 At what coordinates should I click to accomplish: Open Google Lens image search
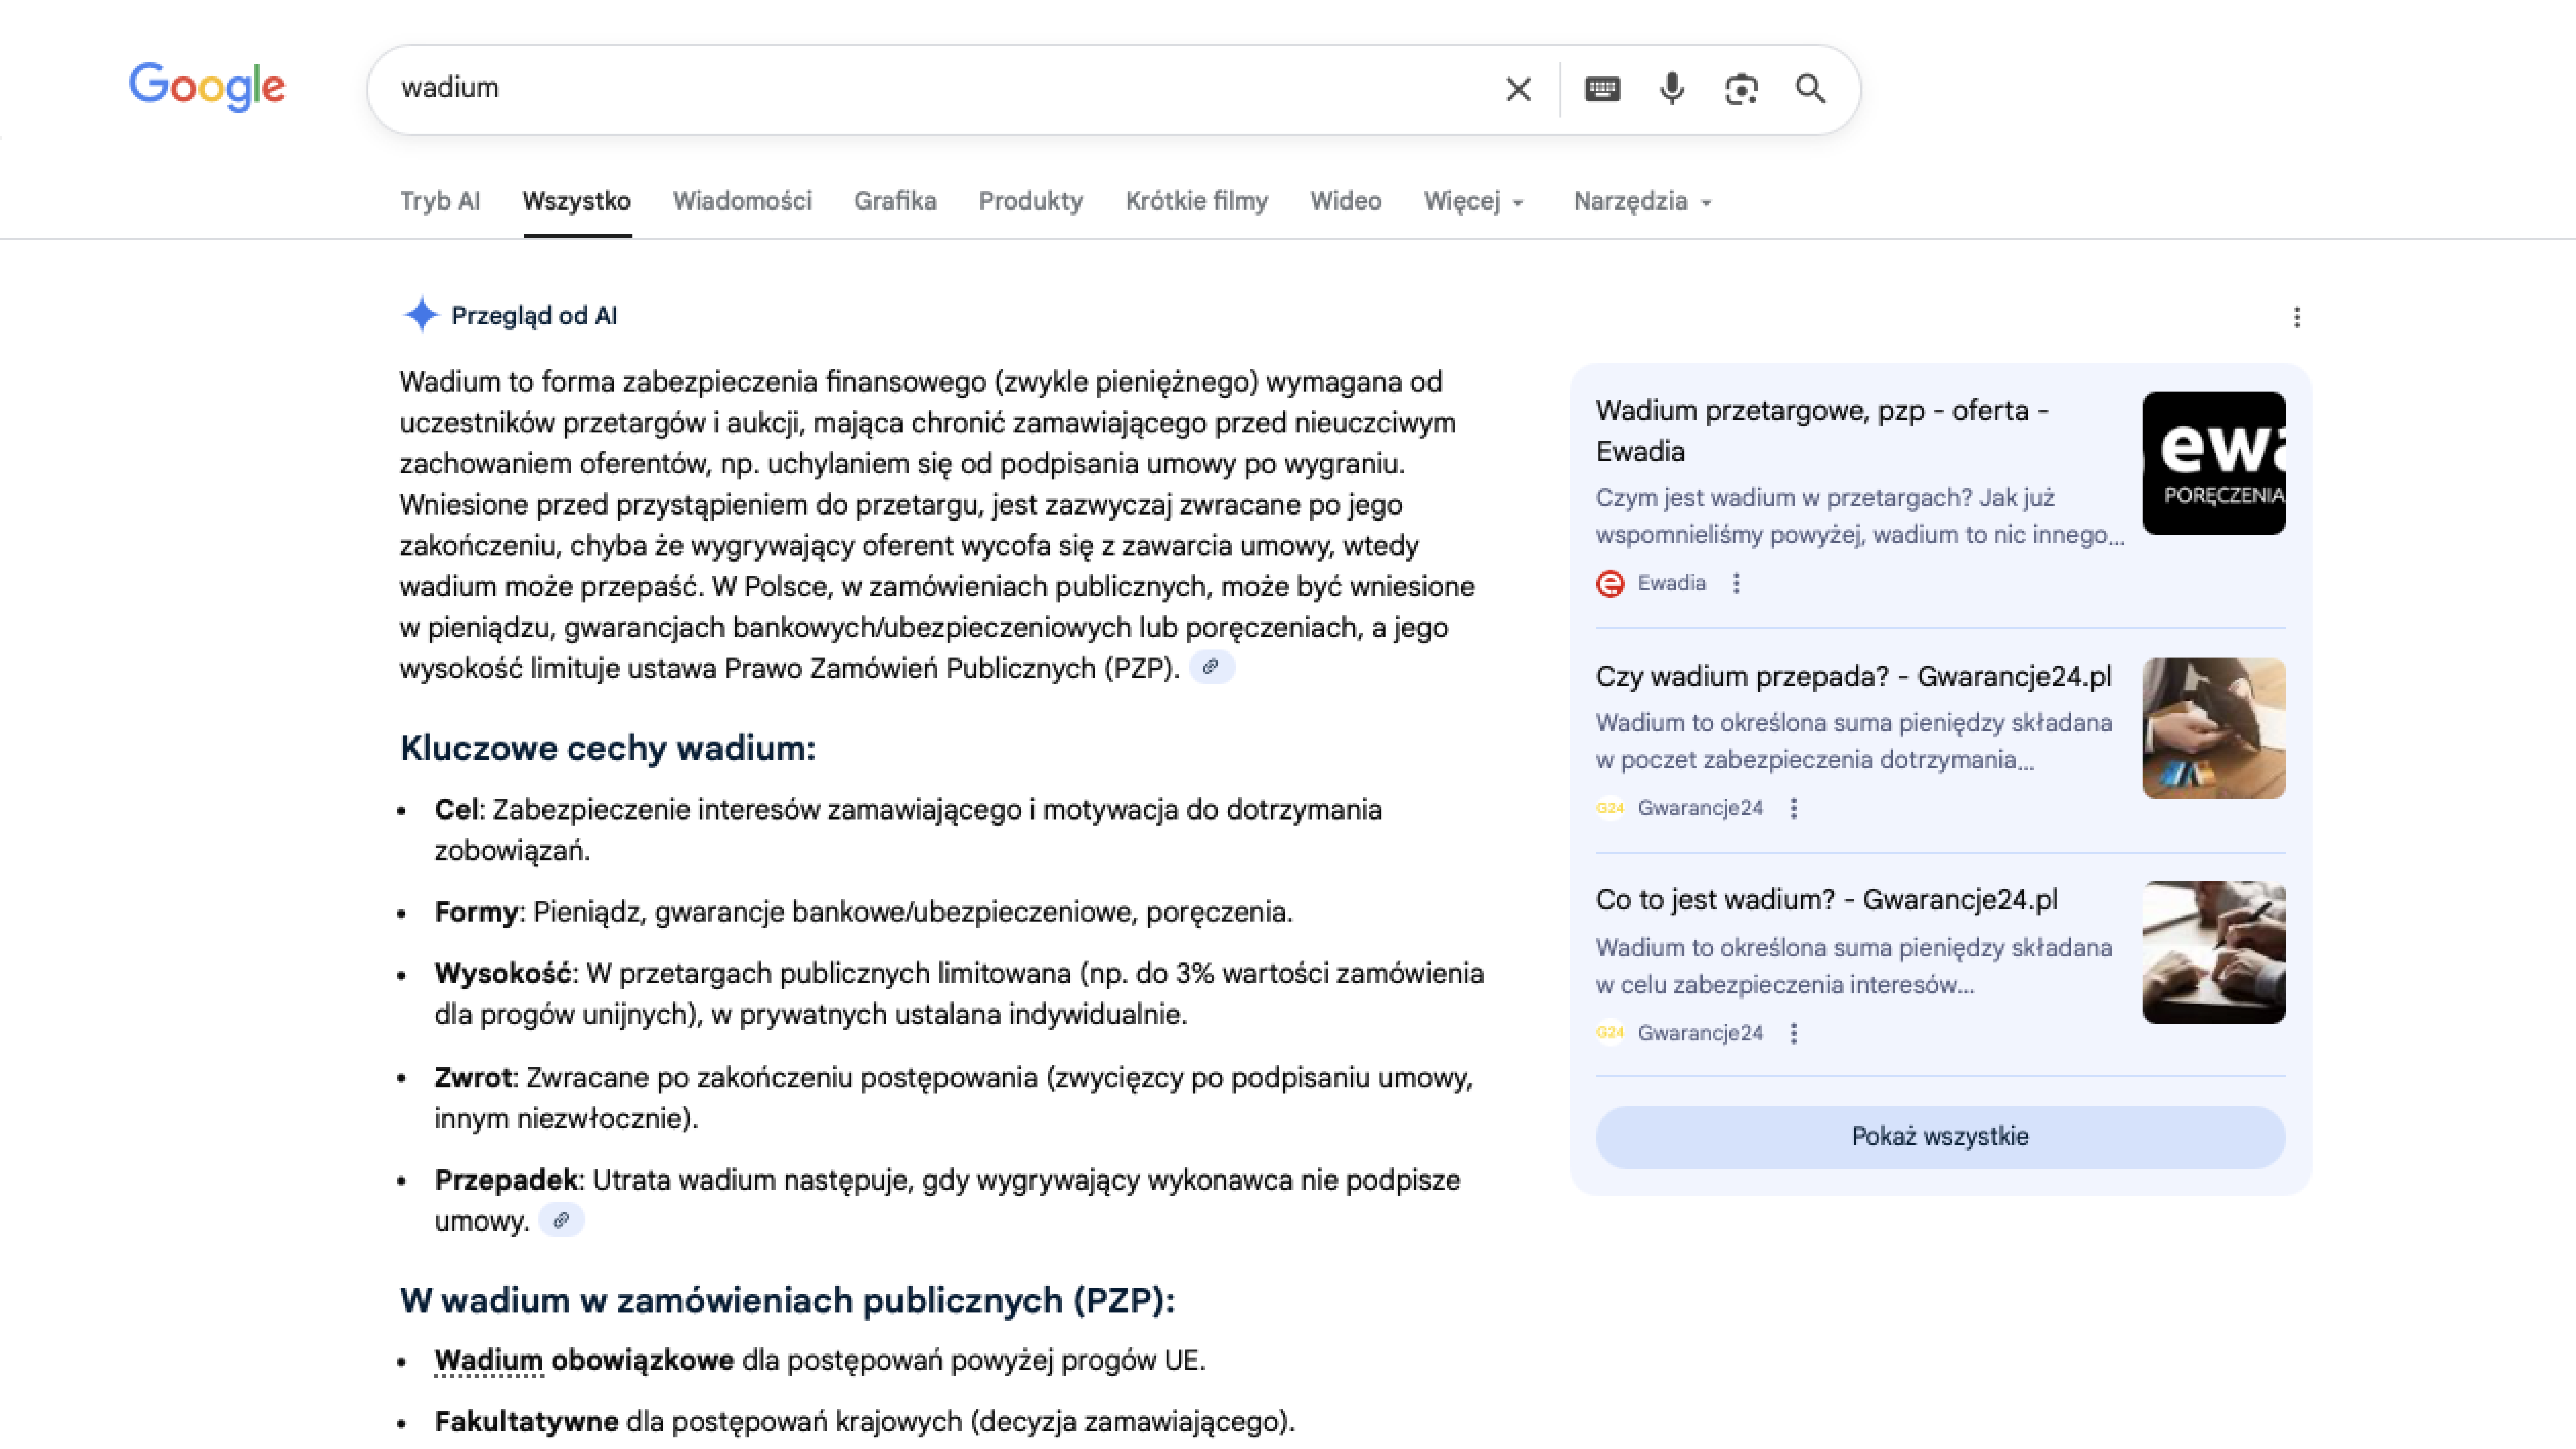[x=1741, y=89]
